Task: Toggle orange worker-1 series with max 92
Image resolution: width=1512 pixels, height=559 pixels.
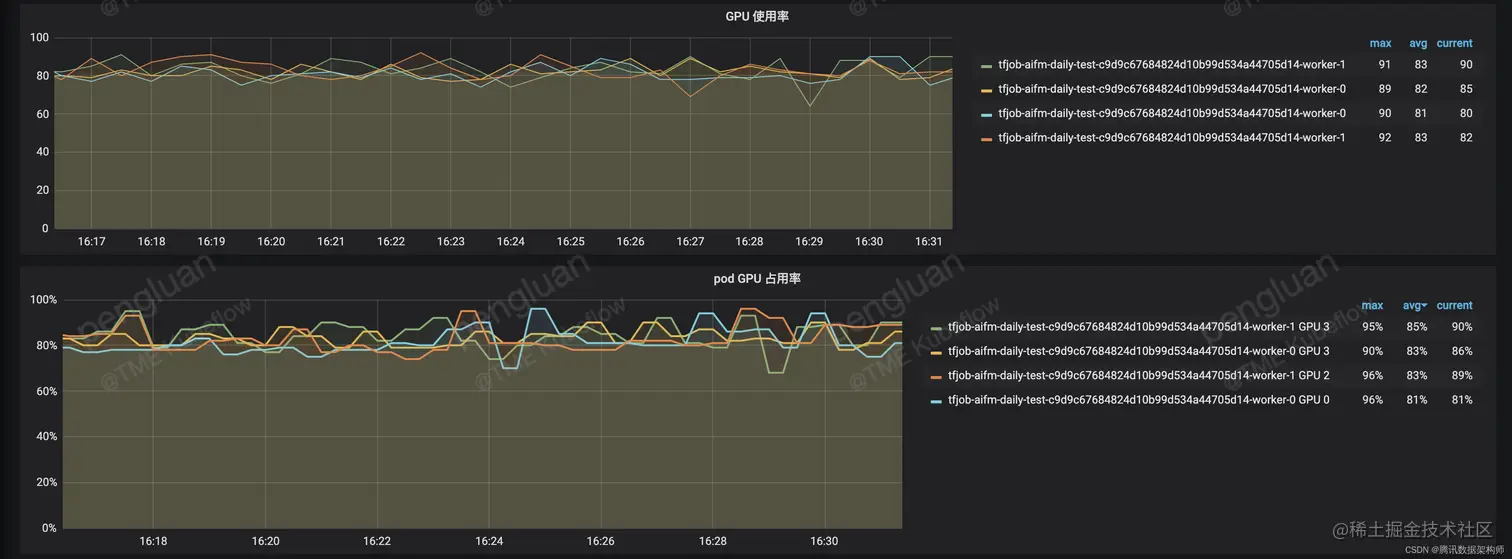Action: point(1172,137)
